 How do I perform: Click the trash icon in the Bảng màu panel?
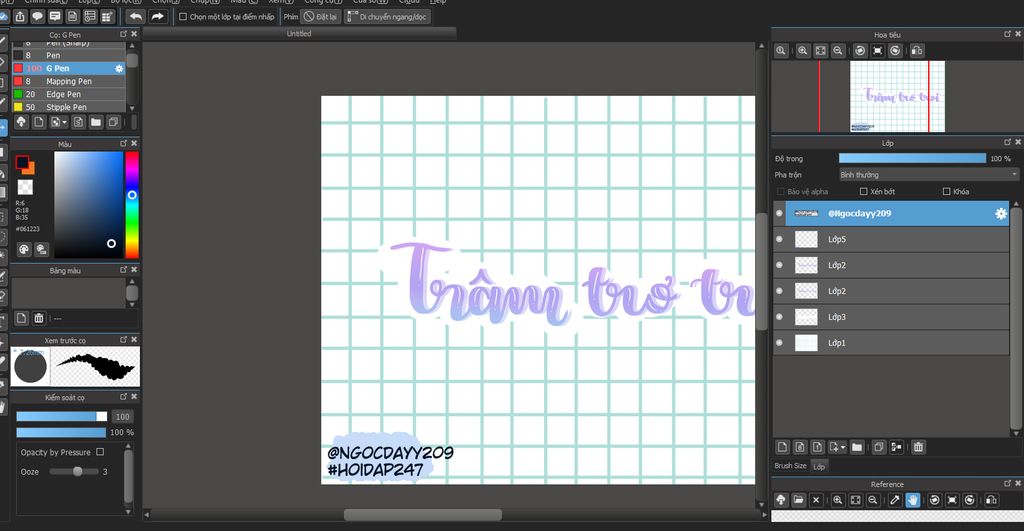pos(39,318)
